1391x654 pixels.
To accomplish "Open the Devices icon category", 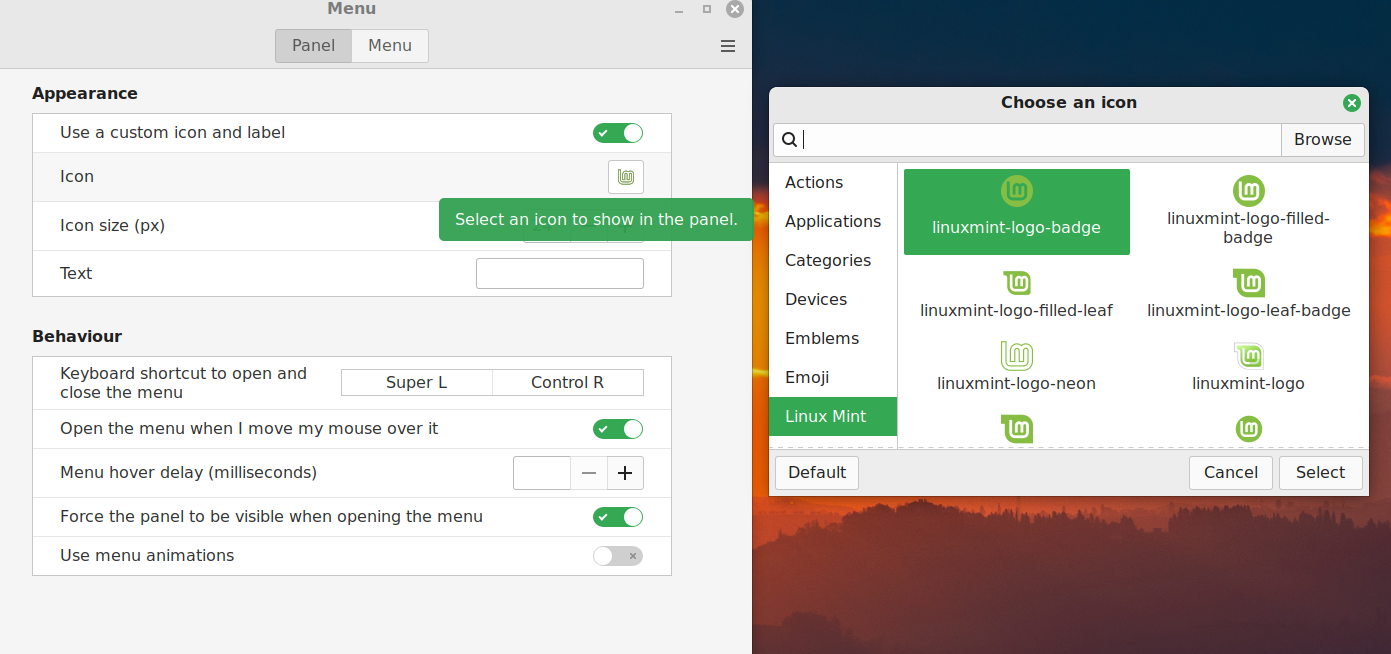I will point(833,299).
